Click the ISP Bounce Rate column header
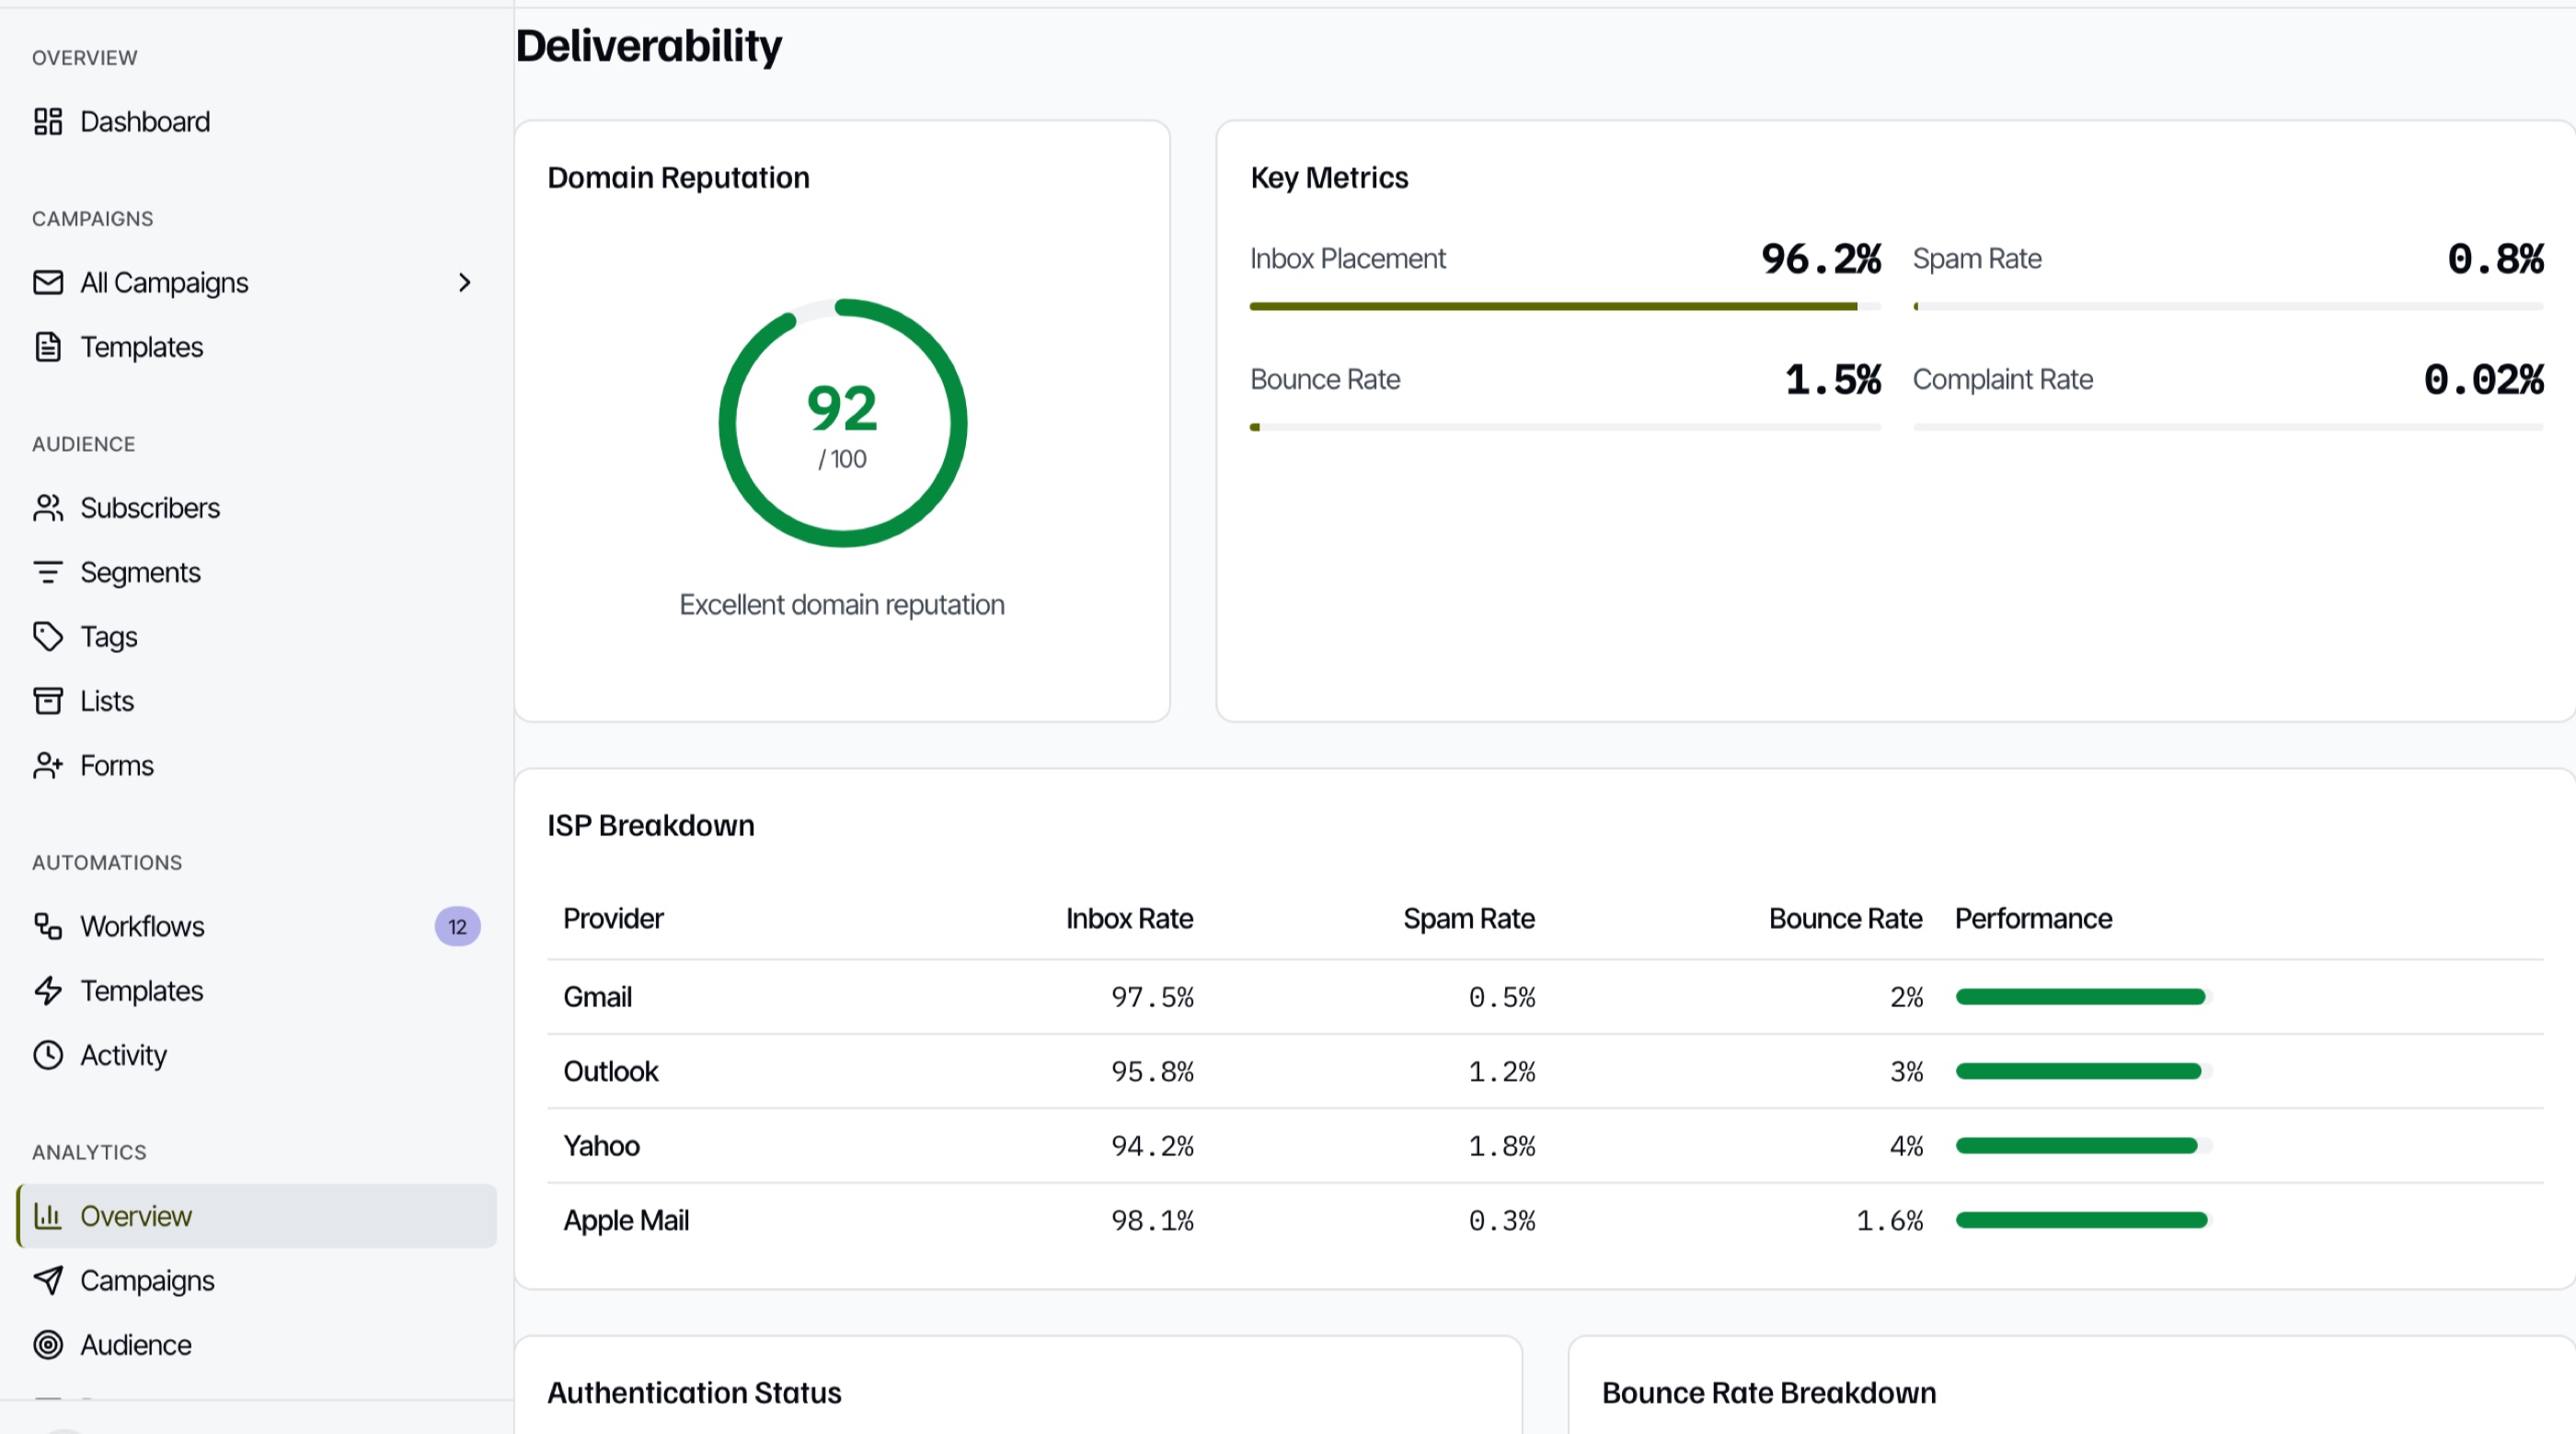This screenshot has height=1434, width=2576. pyautogui.click(x=1845, y=919)
